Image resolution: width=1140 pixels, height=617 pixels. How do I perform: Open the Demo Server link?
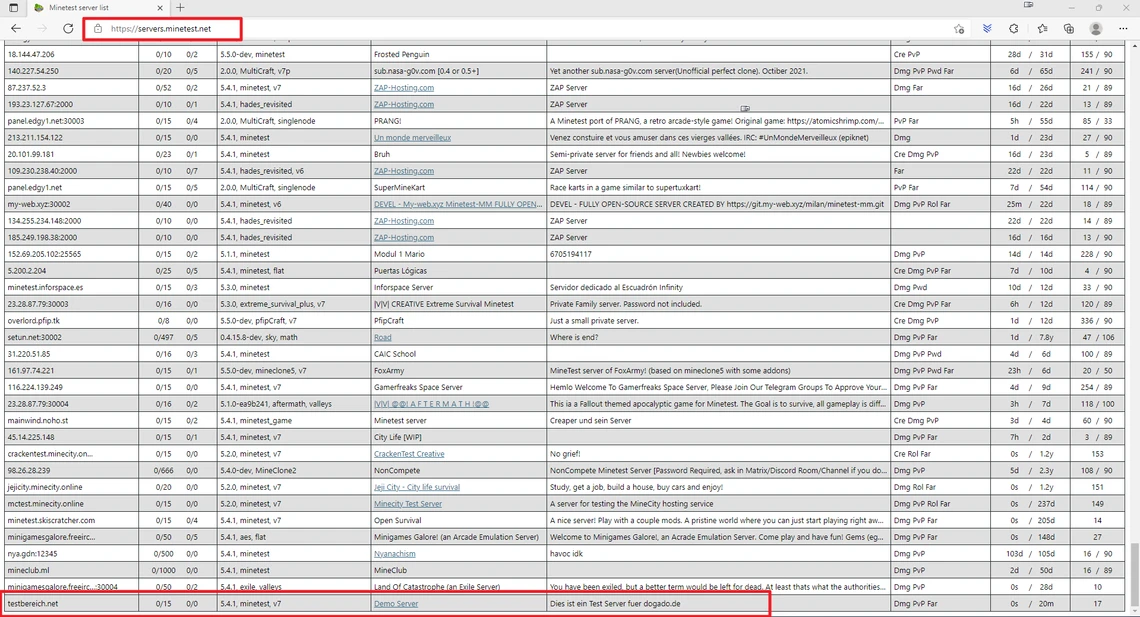point(396,604)
